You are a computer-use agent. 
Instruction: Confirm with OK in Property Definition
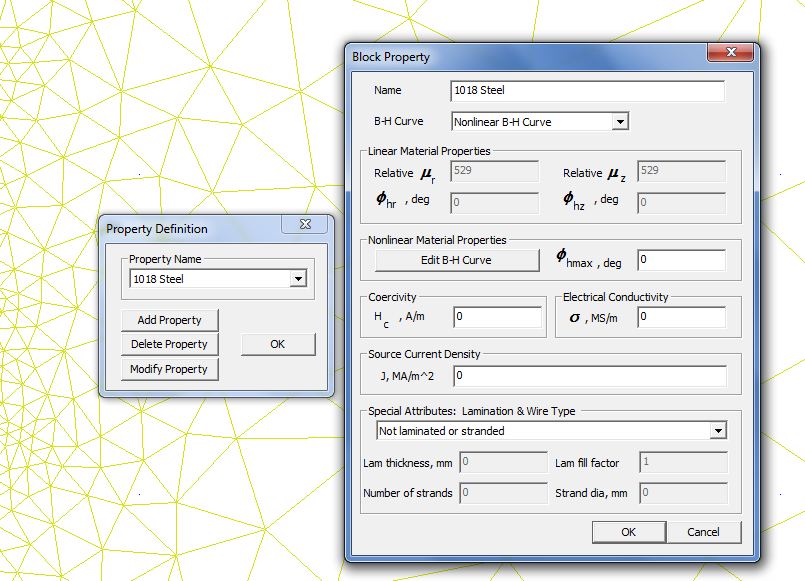pos(278,344)
